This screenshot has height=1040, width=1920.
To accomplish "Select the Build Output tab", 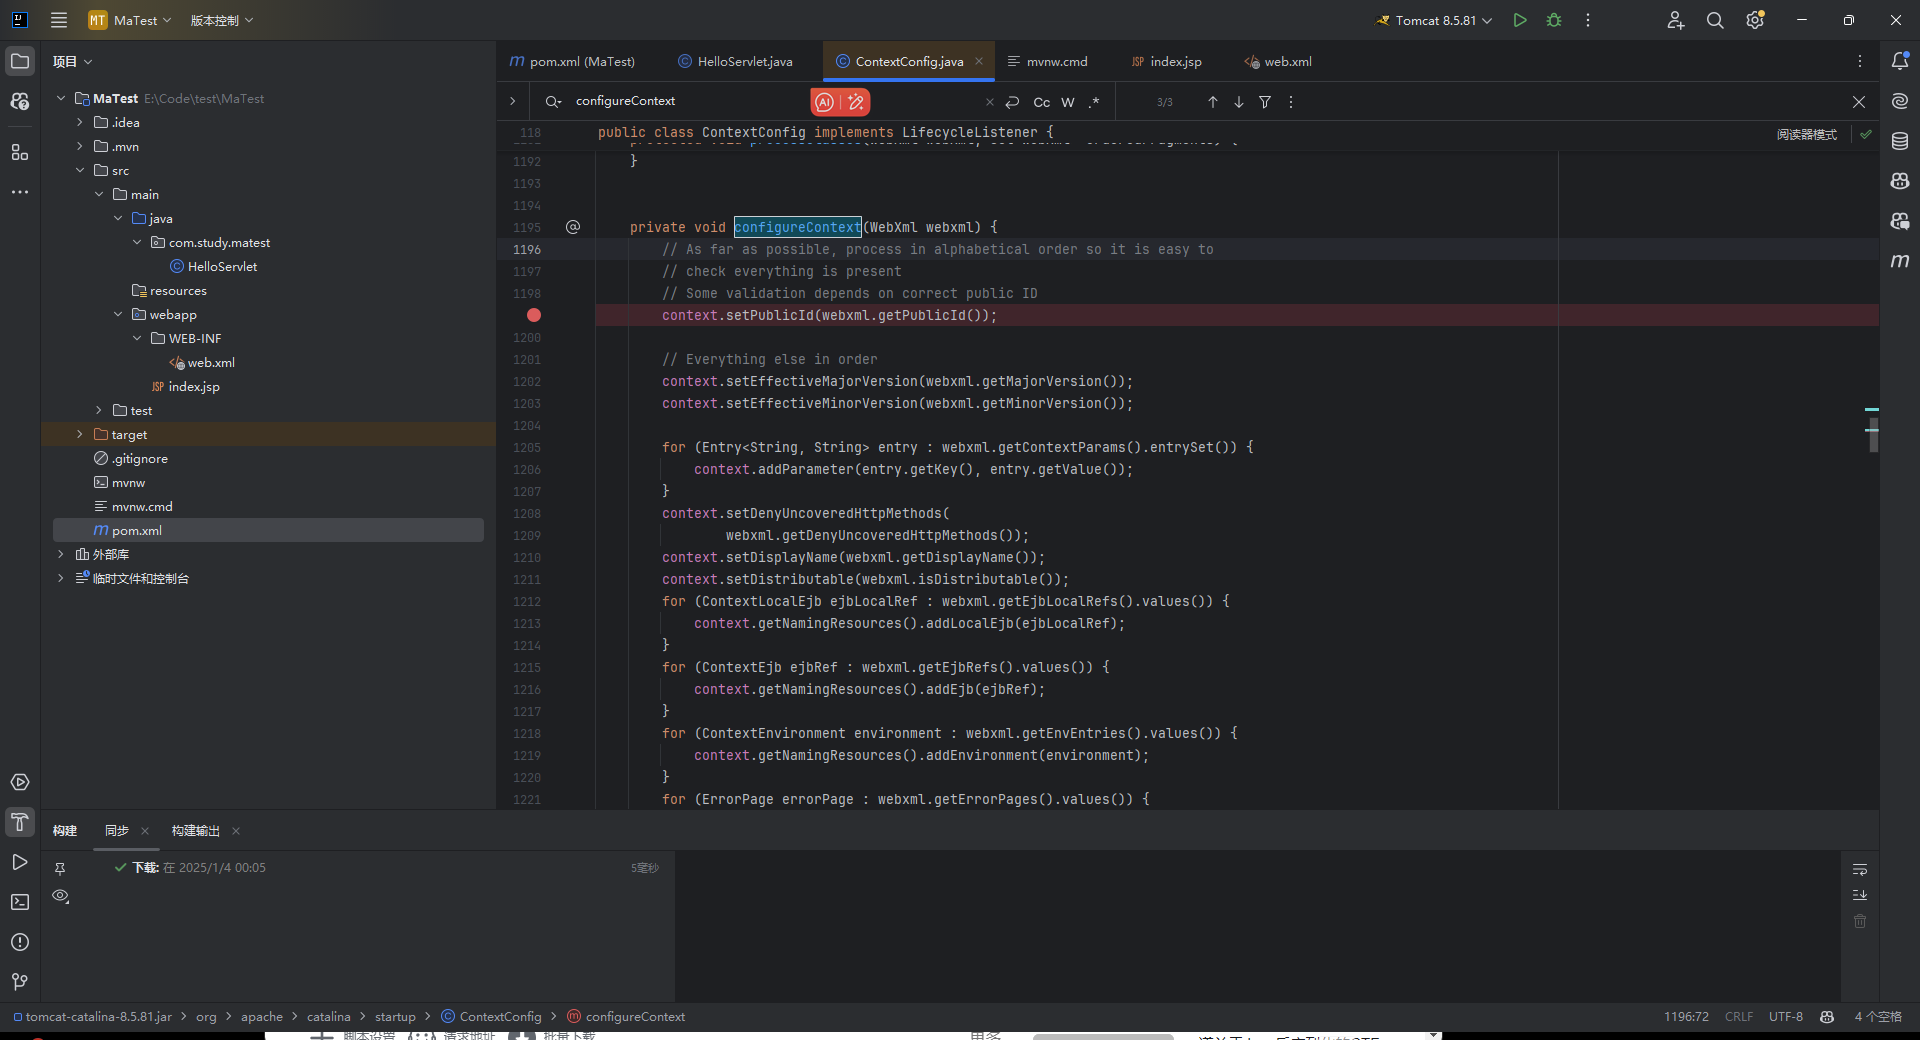I will click(x=195, y=831).
